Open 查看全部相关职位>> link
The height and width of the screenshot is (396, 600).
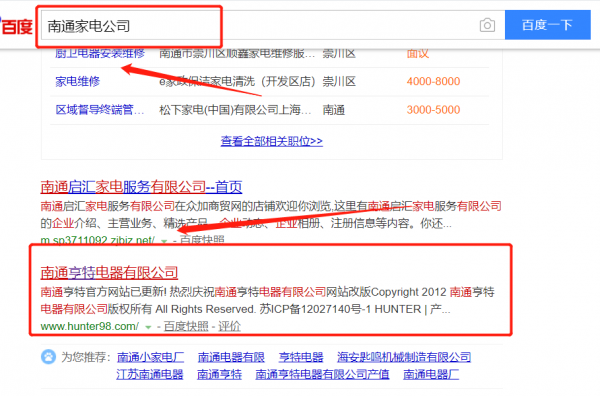tap(272, 141)
